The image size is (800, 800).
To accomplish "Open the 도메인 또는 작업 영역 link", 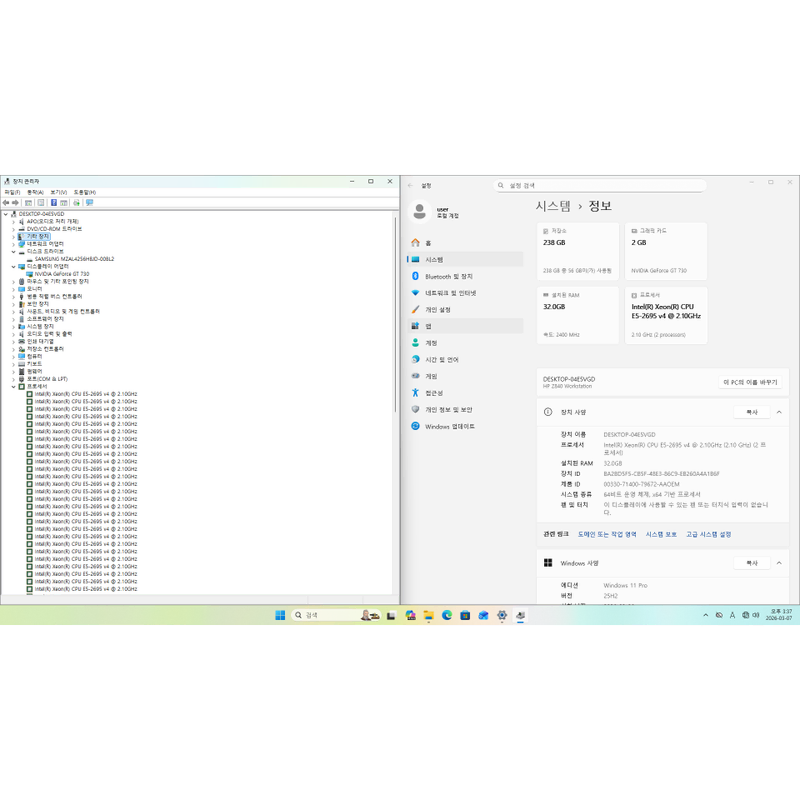I will [x=607, y=534].
